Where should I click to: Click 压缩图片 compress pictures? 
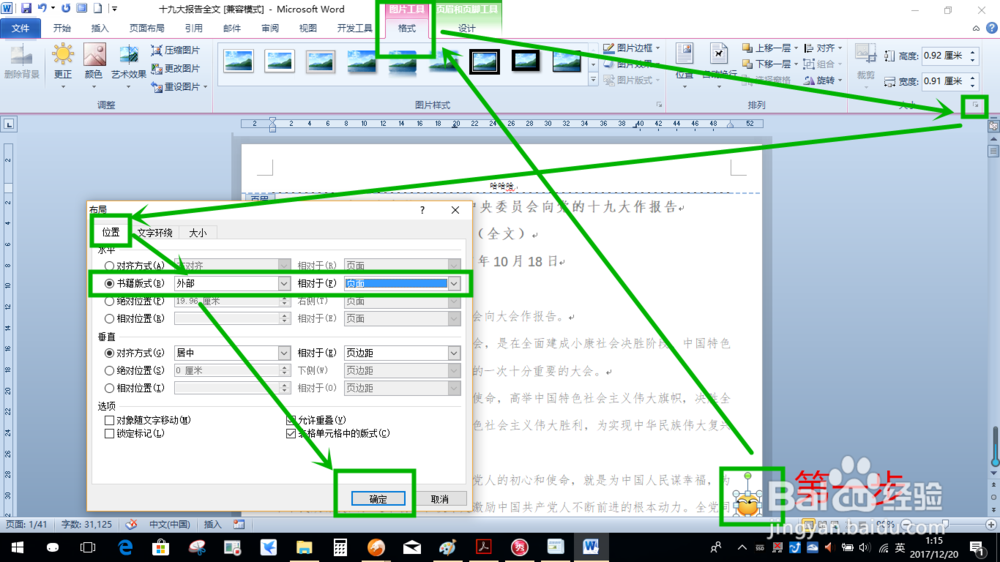coord(176,50)
